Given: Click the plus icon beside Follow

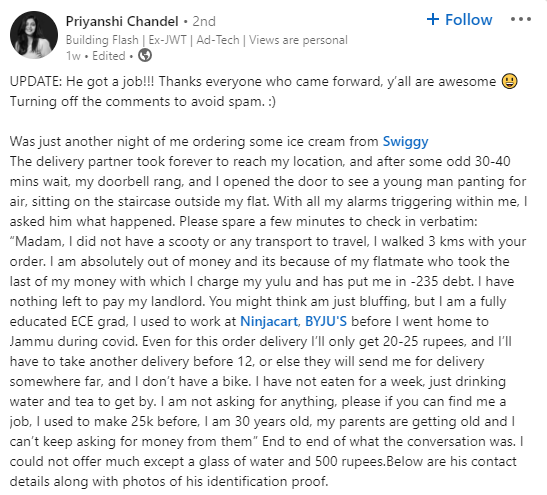Looking at the screenshot, I should [x=433, y=19].
